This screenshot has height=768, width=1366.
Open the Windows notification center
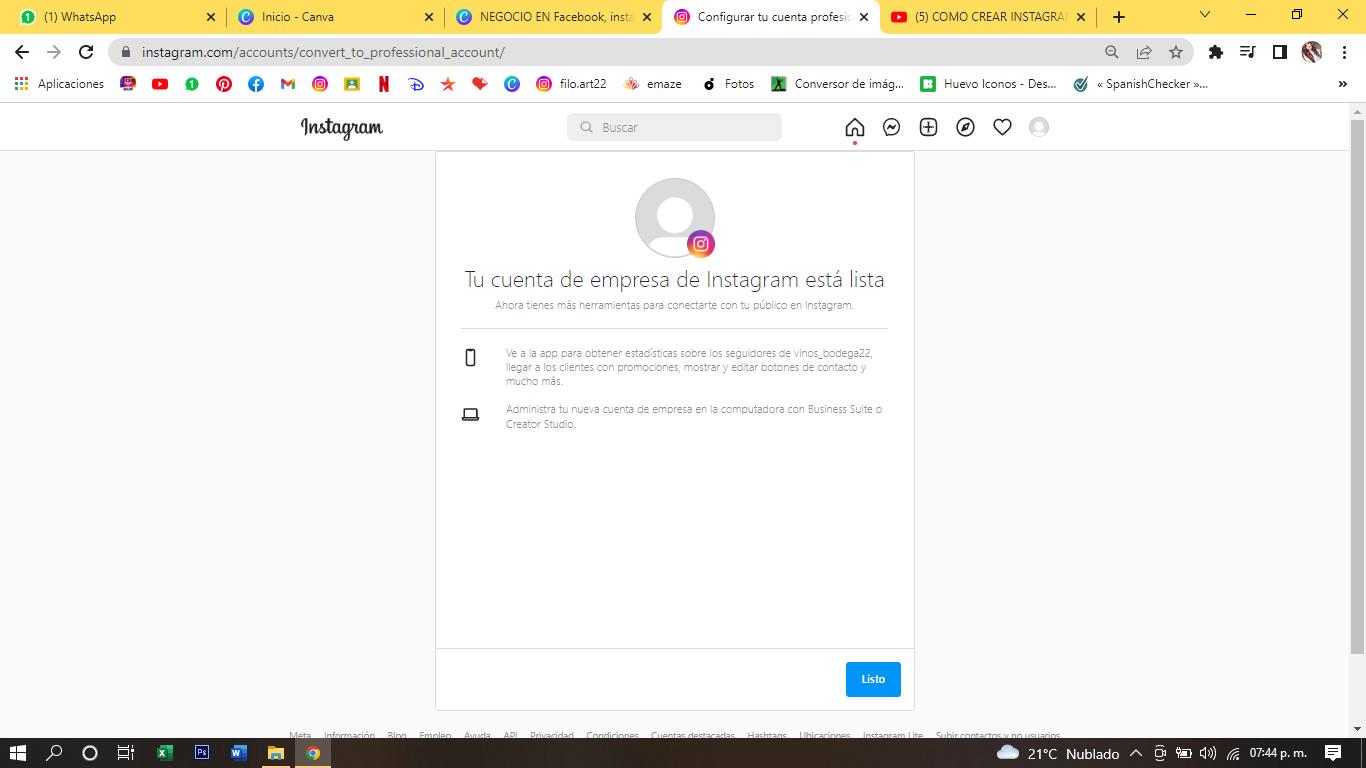pyautogui.click(x=1333, y=753)
